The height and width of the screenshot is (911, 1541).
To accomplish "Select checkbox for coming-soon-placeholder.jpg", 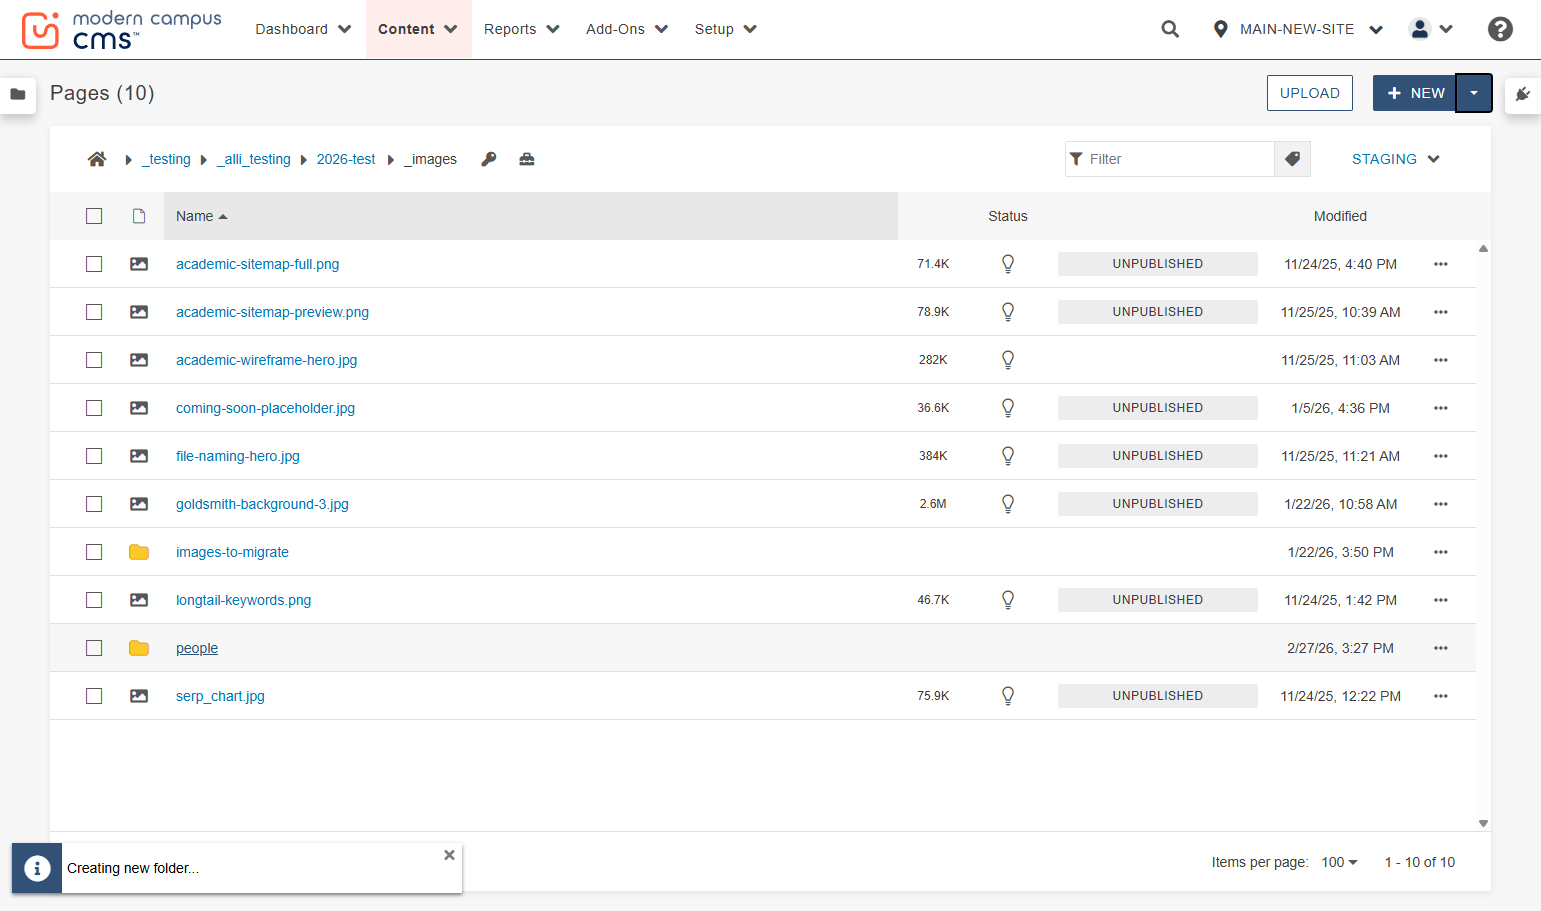I will pos(94,408).
